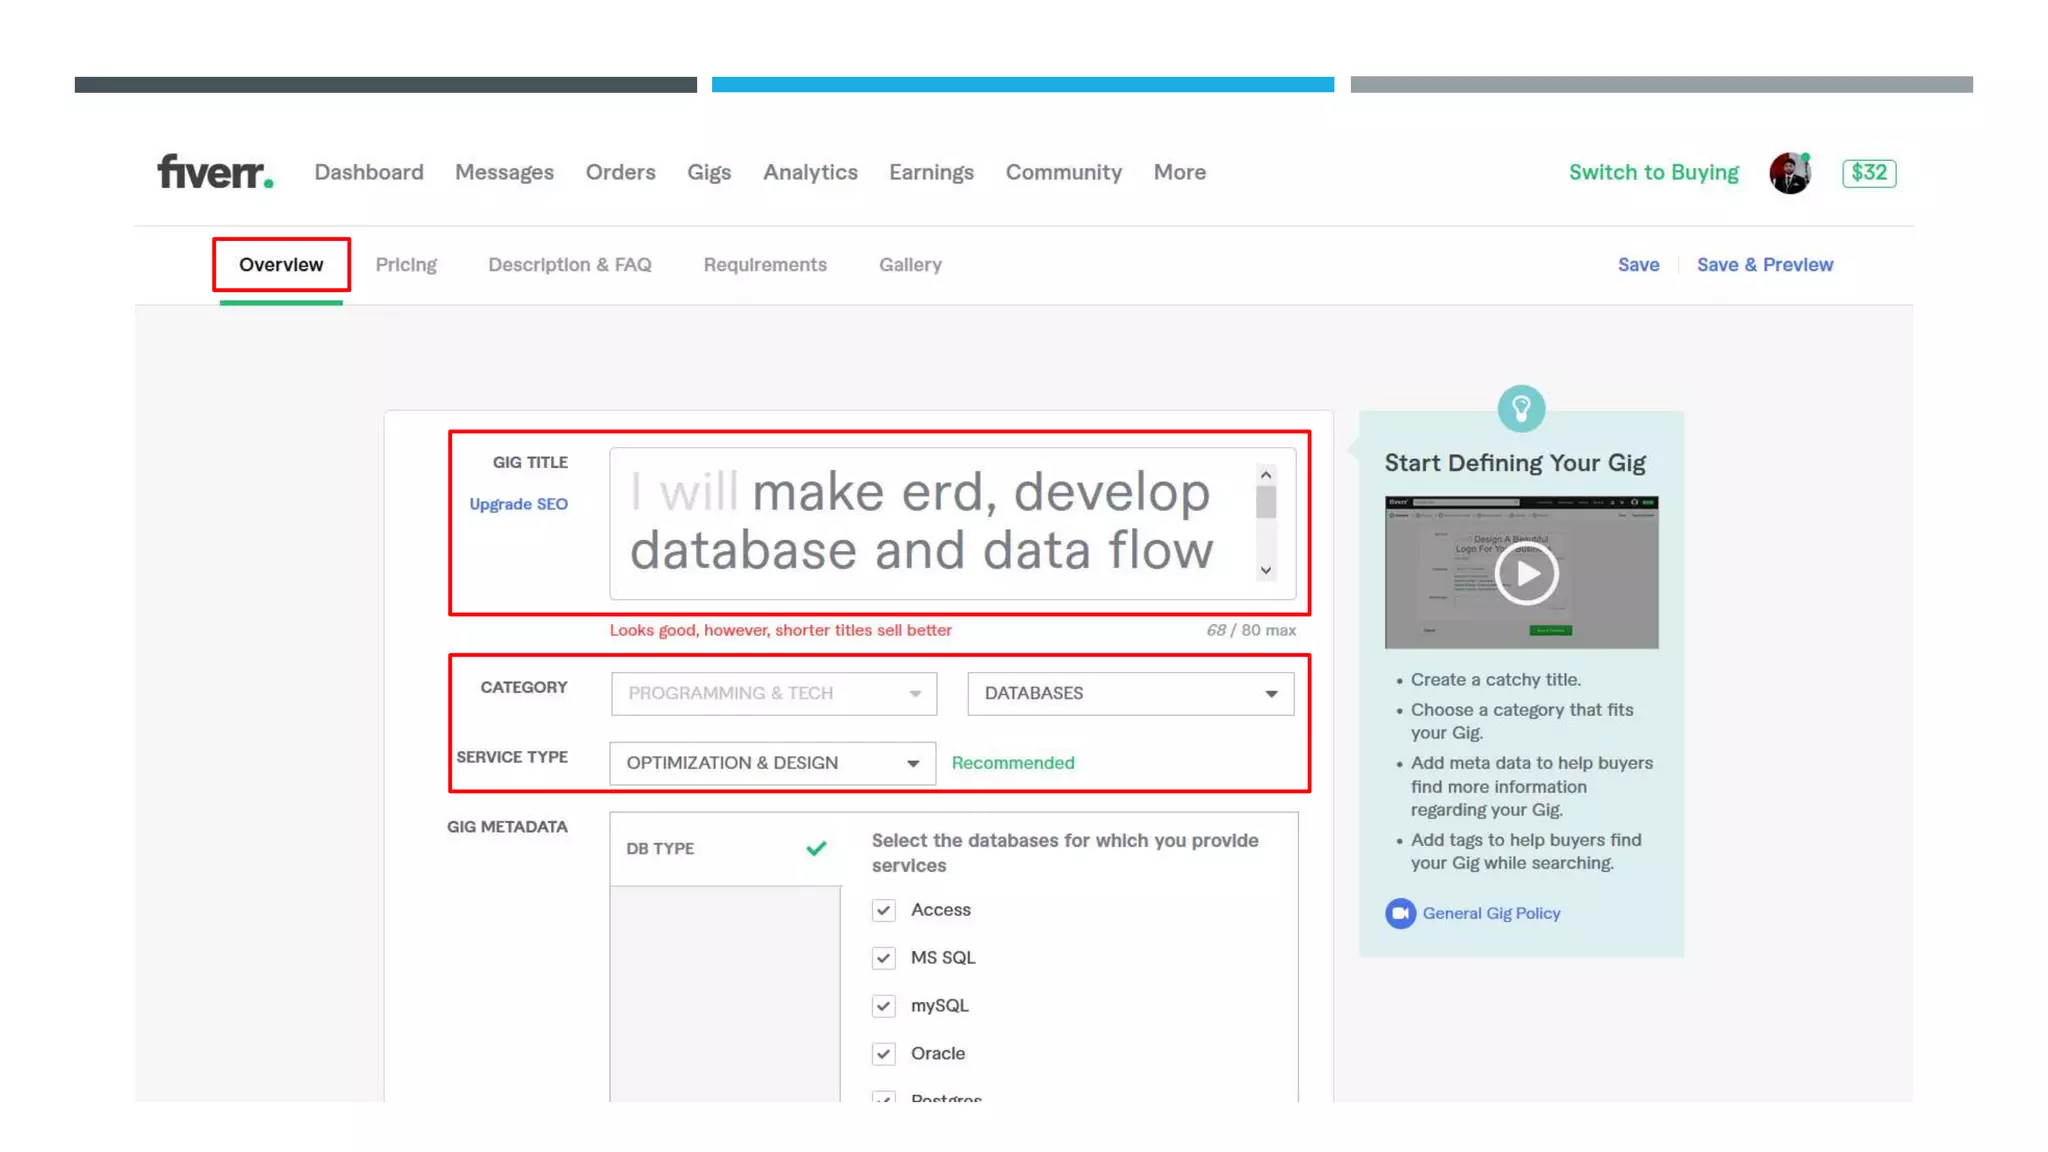Click the General Gig Policy camera icon

(1400, 913)
